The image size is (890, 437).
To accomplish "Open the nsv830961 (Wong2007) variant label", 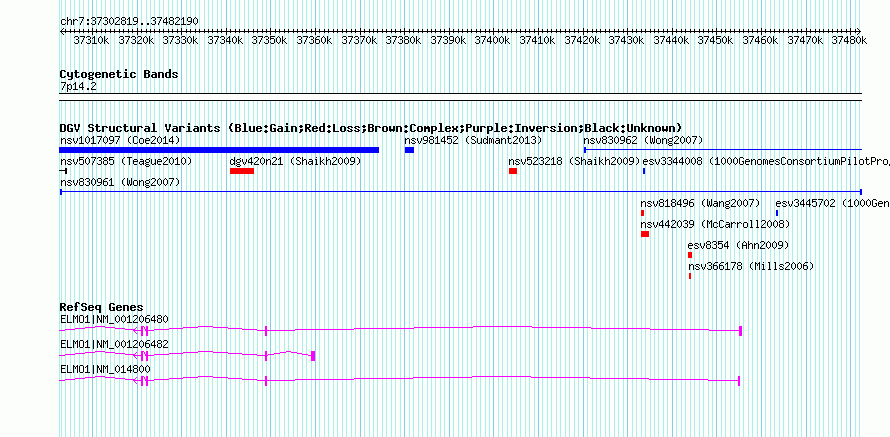I will pos(120,183).
